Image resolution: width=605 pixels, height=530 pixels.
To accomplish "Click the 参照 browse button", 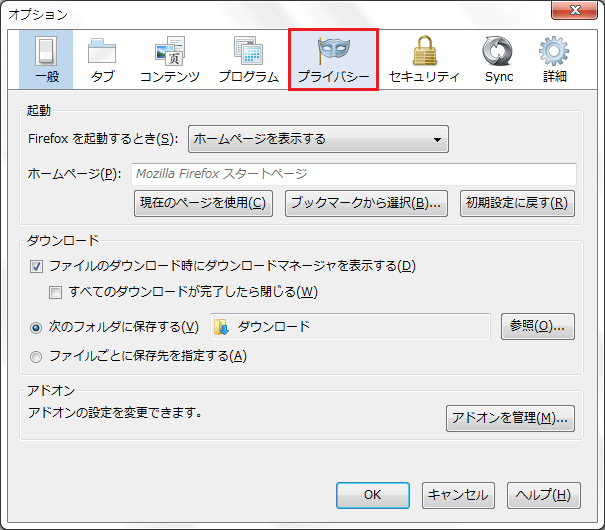I will (x=537, y=326).
